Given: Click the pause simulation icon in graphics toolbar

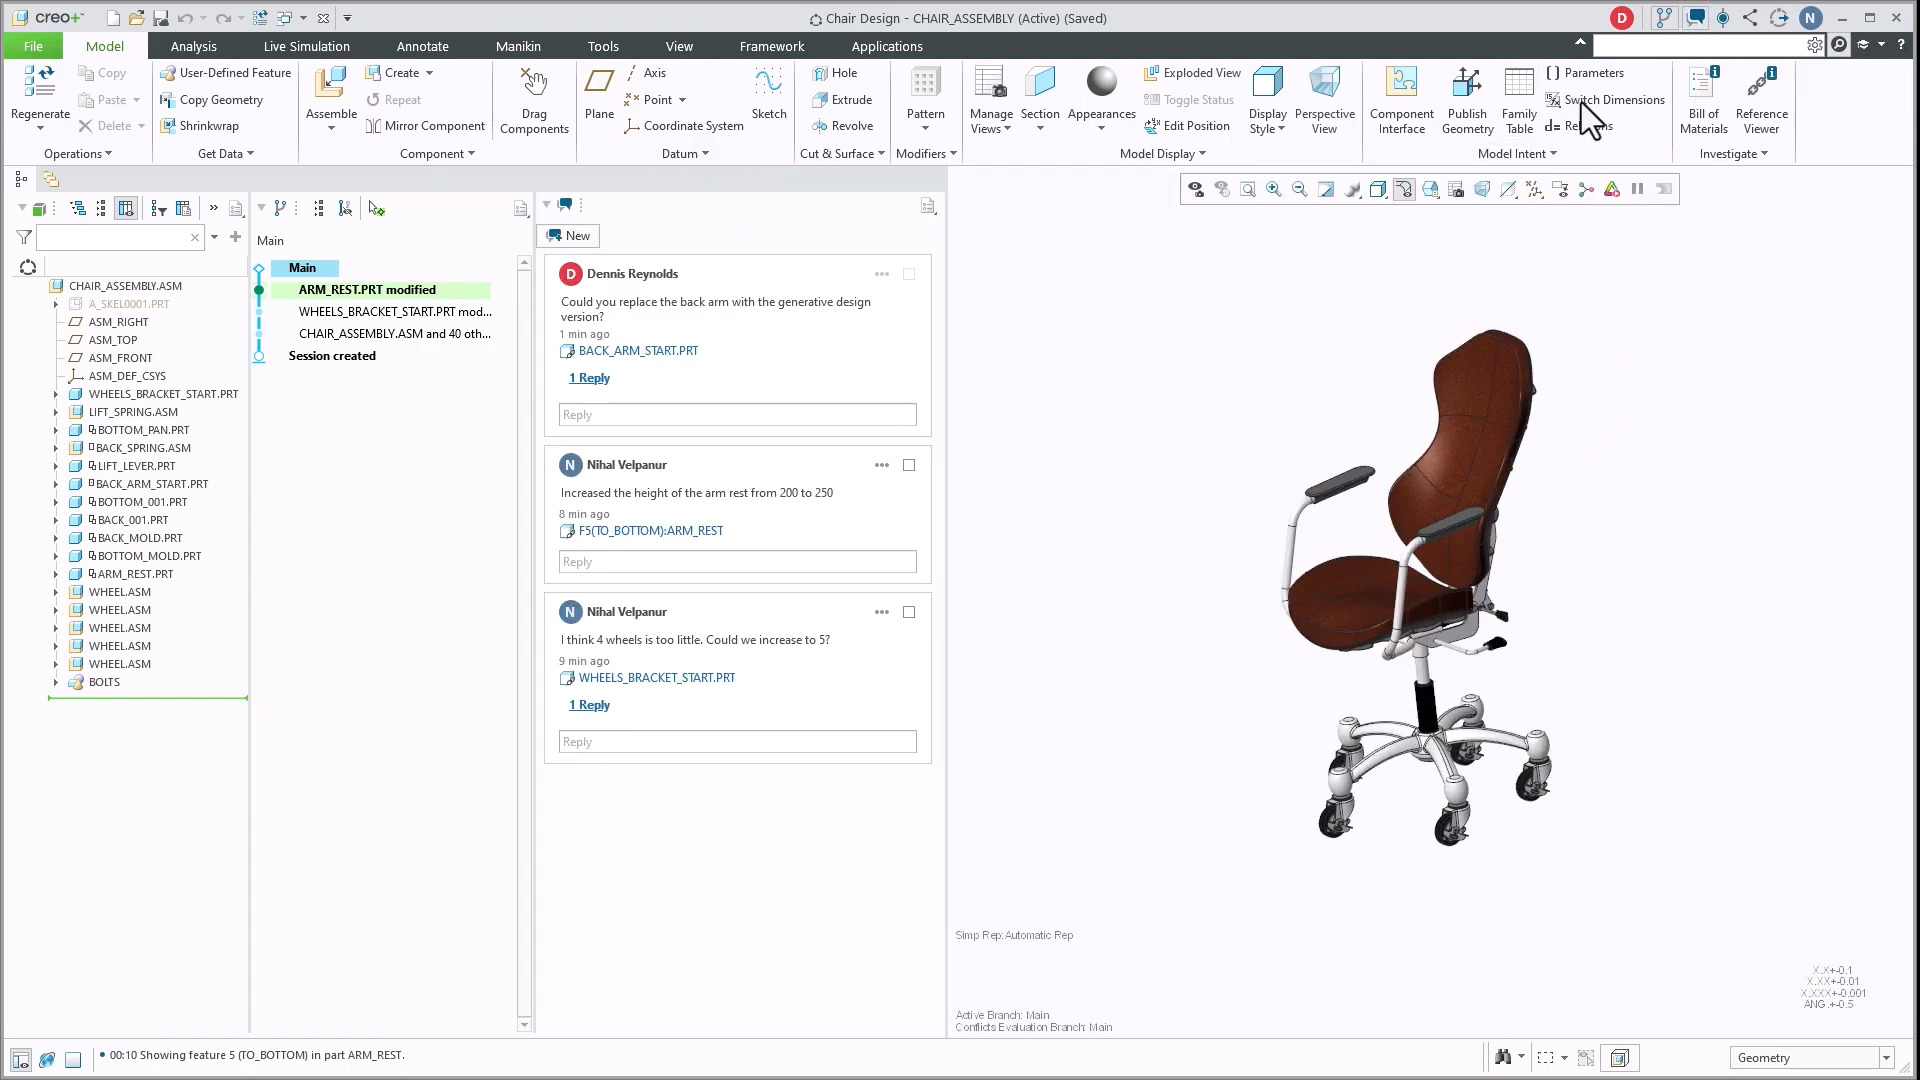Looking at the screenshot, I should 1638,189.
